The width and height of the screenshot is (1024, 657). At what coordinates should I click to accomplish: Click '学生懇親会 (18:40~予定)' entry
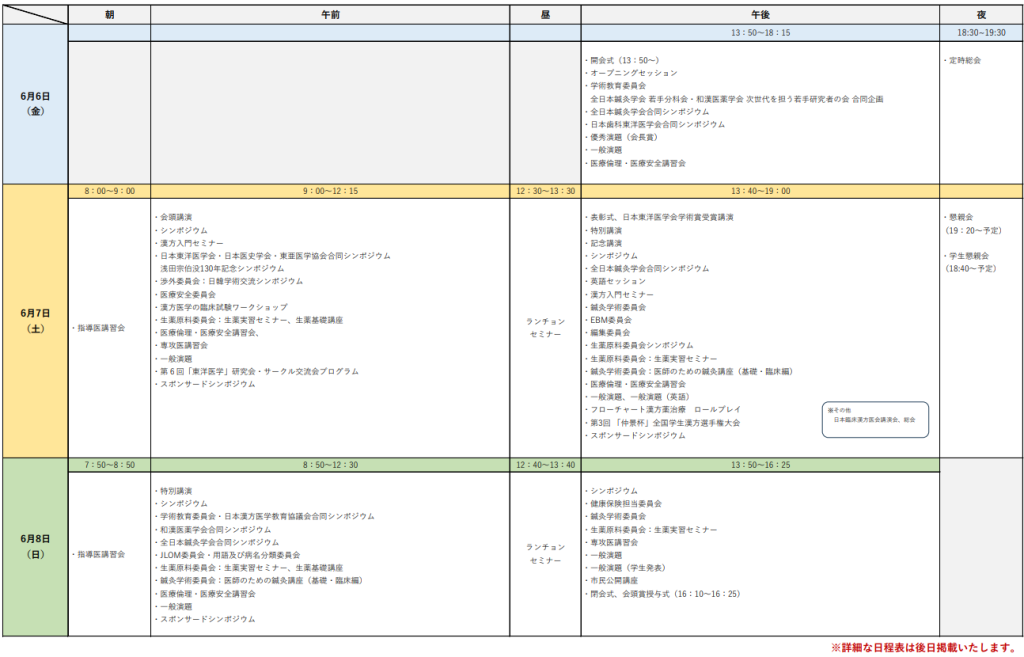[x=970, y=262]
